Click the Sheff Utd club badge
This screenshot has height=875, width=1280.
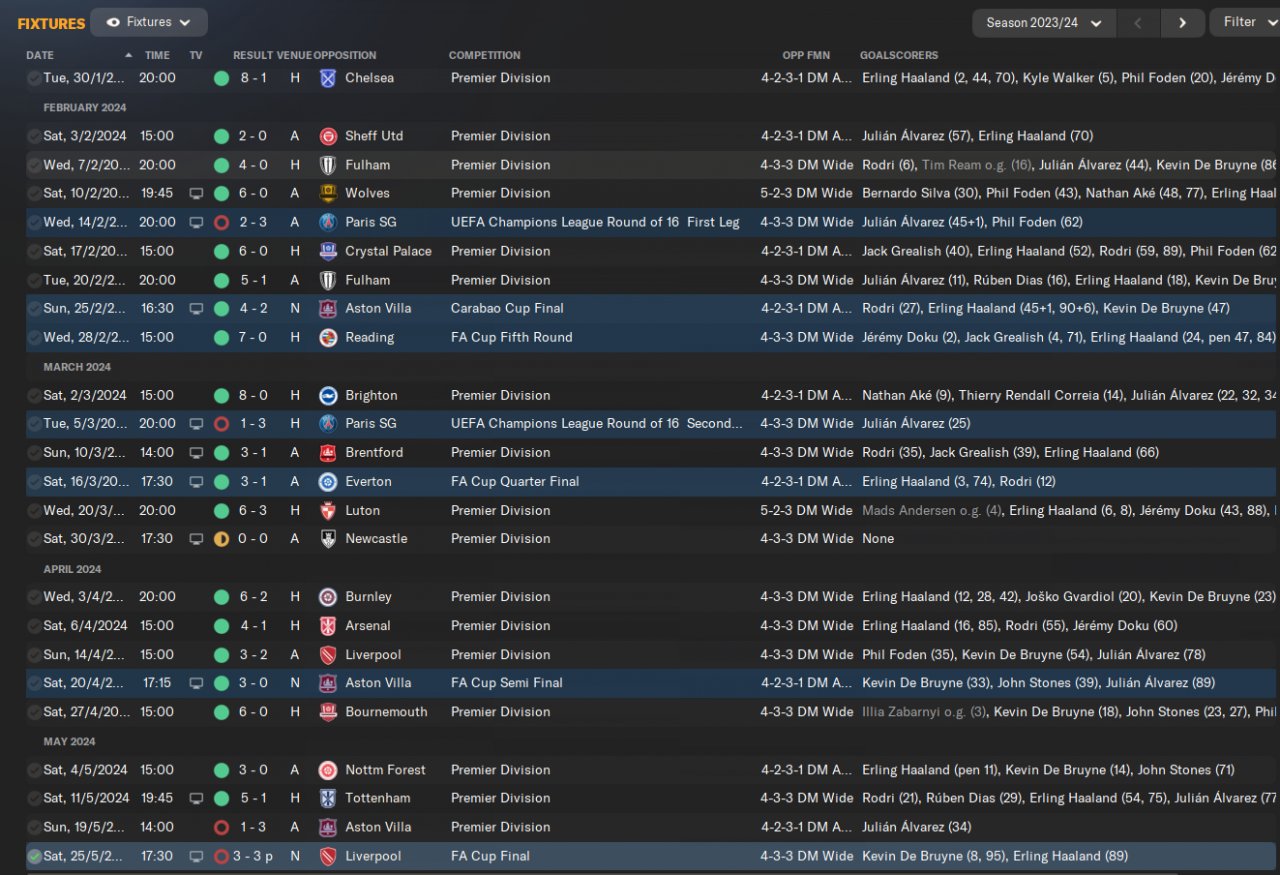click(x=327, y=136)
